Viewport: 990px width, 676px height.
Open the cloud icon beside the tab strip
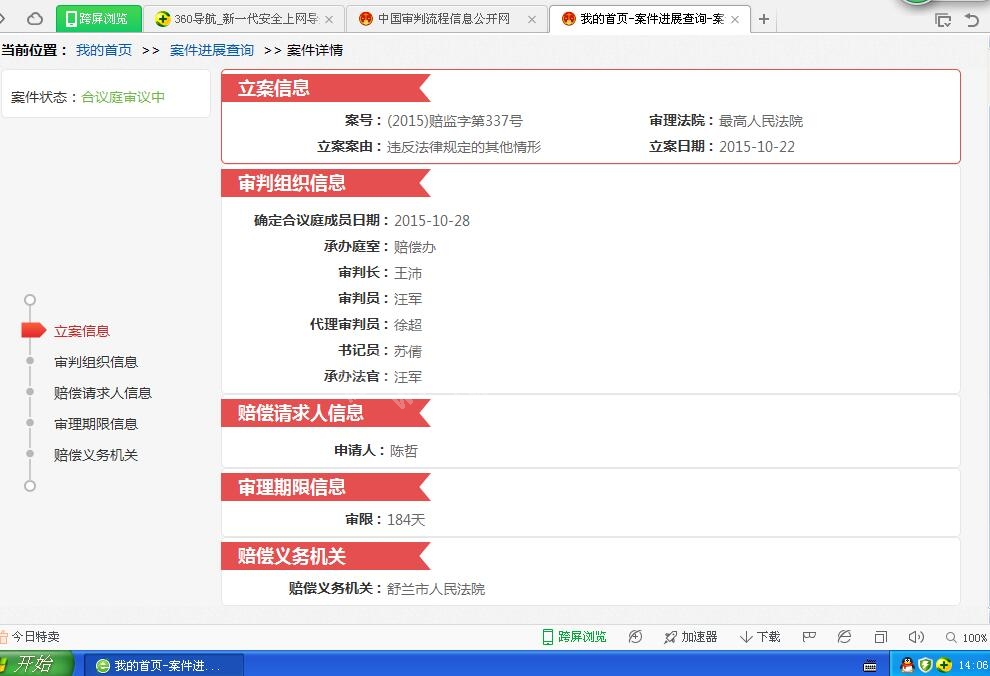pos(35,19)
